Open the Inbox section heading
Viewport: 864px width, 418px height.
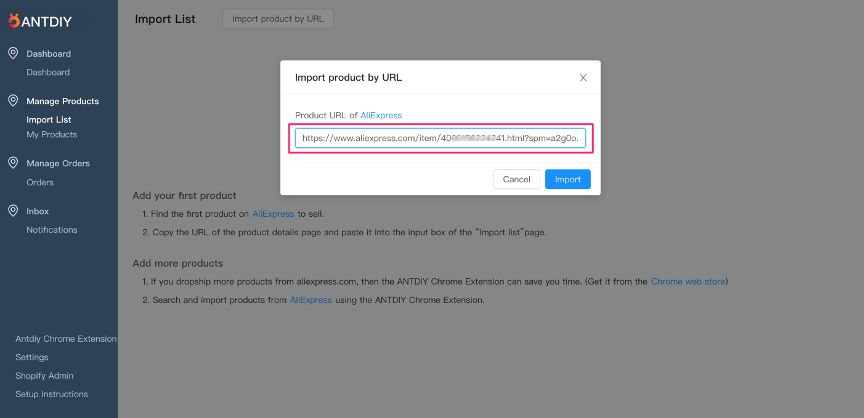coord(37,211)
